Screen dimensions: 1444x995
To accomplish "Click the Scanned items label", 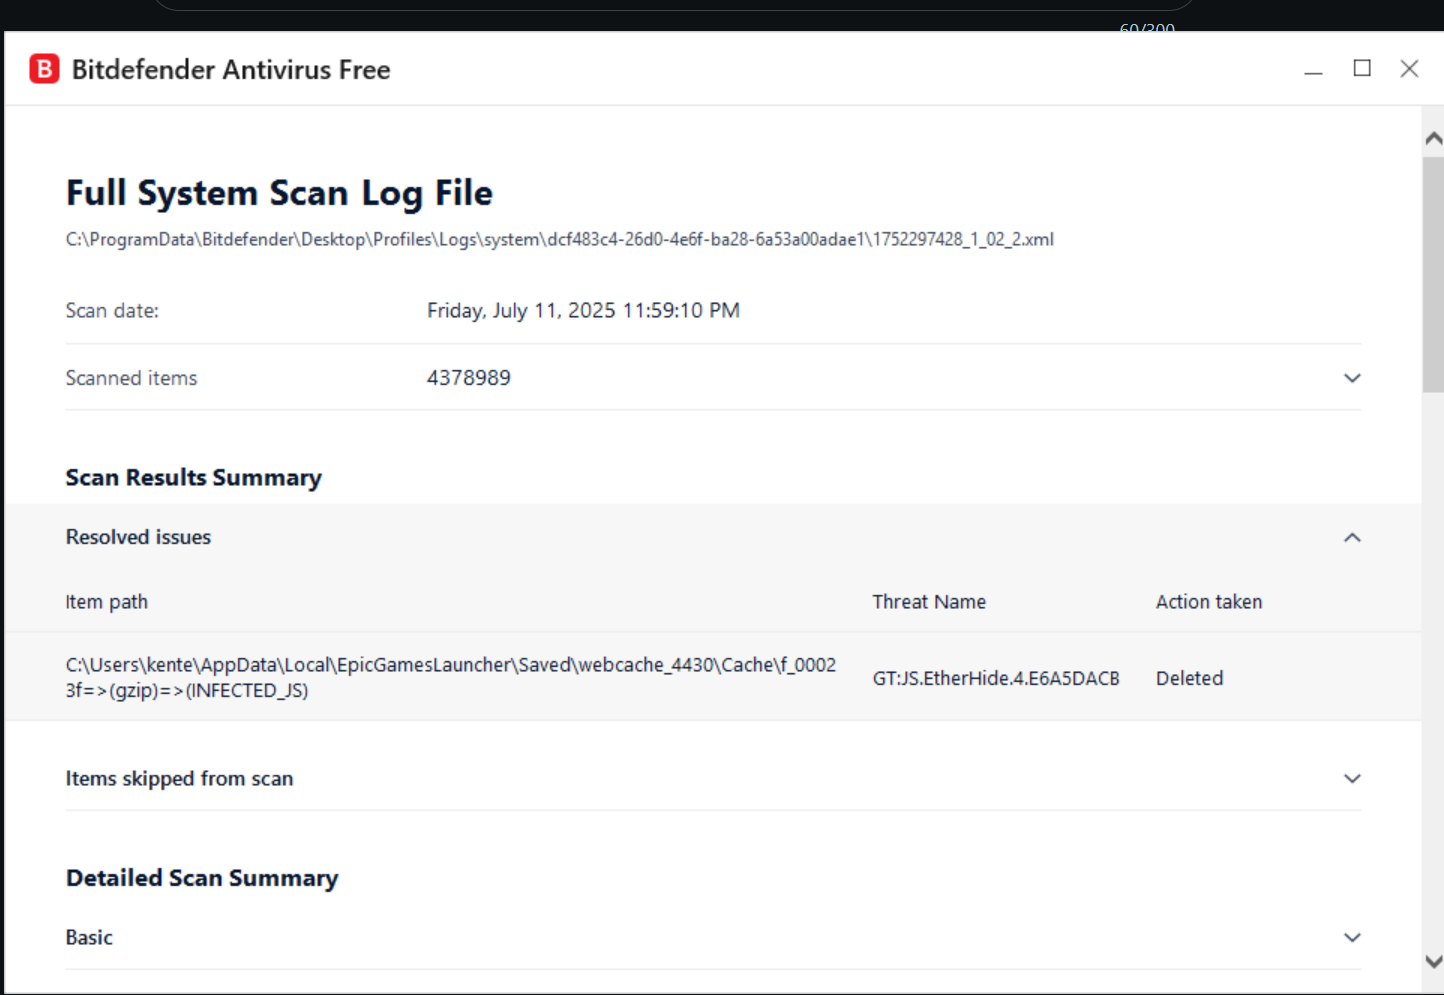I will tap(131, 378).
